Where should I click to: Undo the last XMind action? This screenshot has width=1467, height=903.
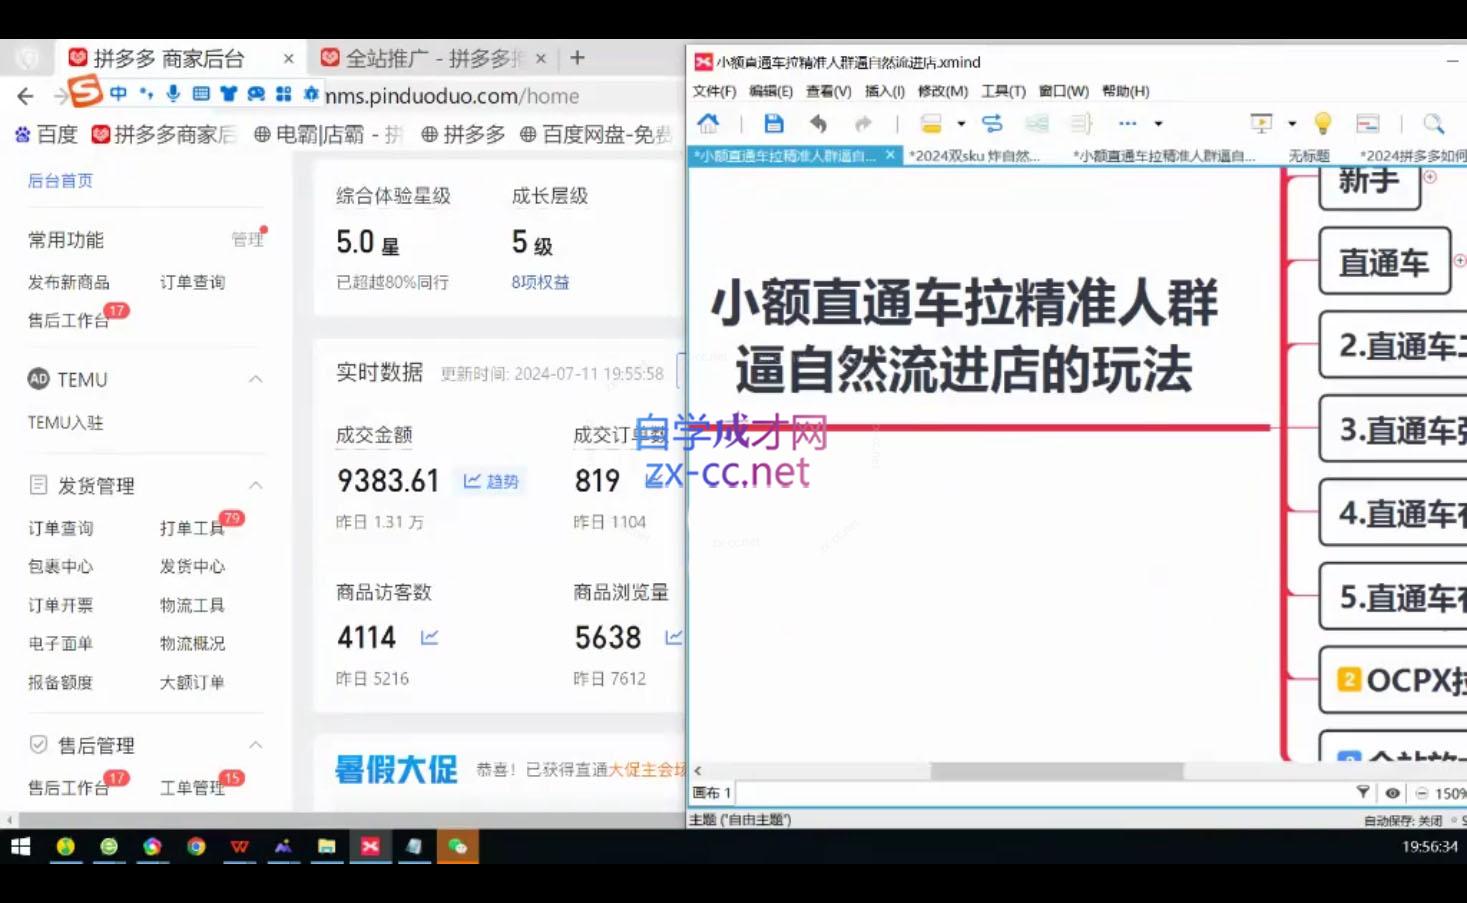[x=818, y=123]
